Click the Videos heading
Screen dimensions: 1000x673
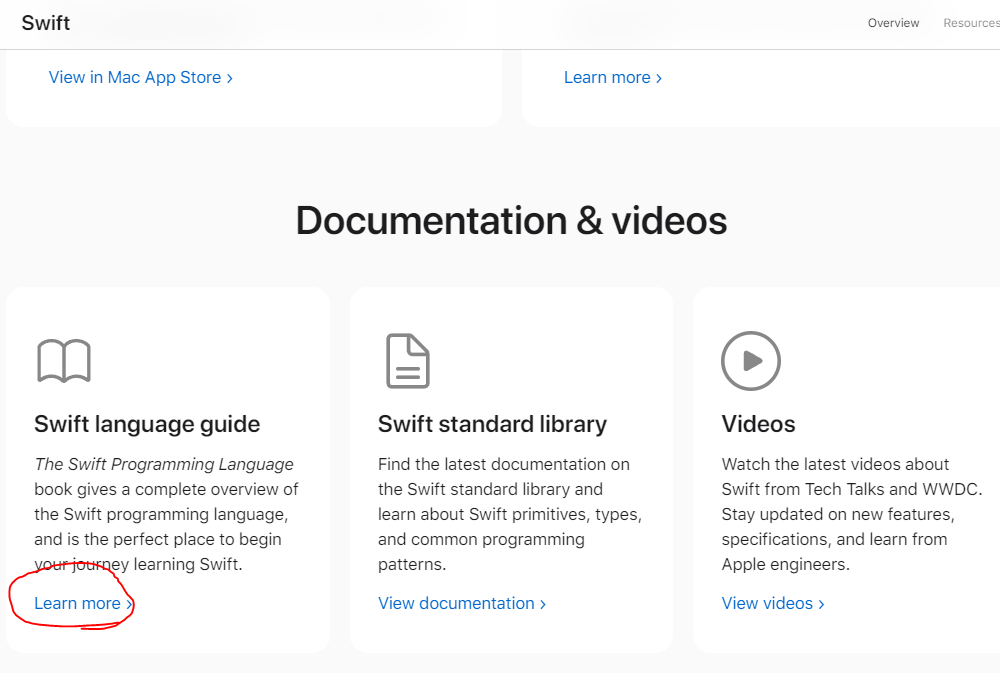point(758,424)
